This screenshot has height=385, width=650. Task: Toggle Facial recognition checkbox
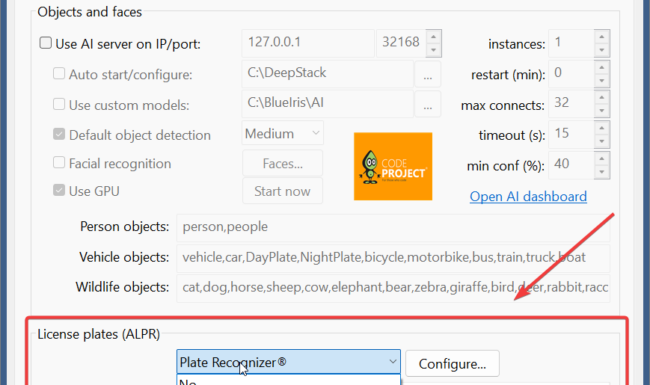[59, 162]
